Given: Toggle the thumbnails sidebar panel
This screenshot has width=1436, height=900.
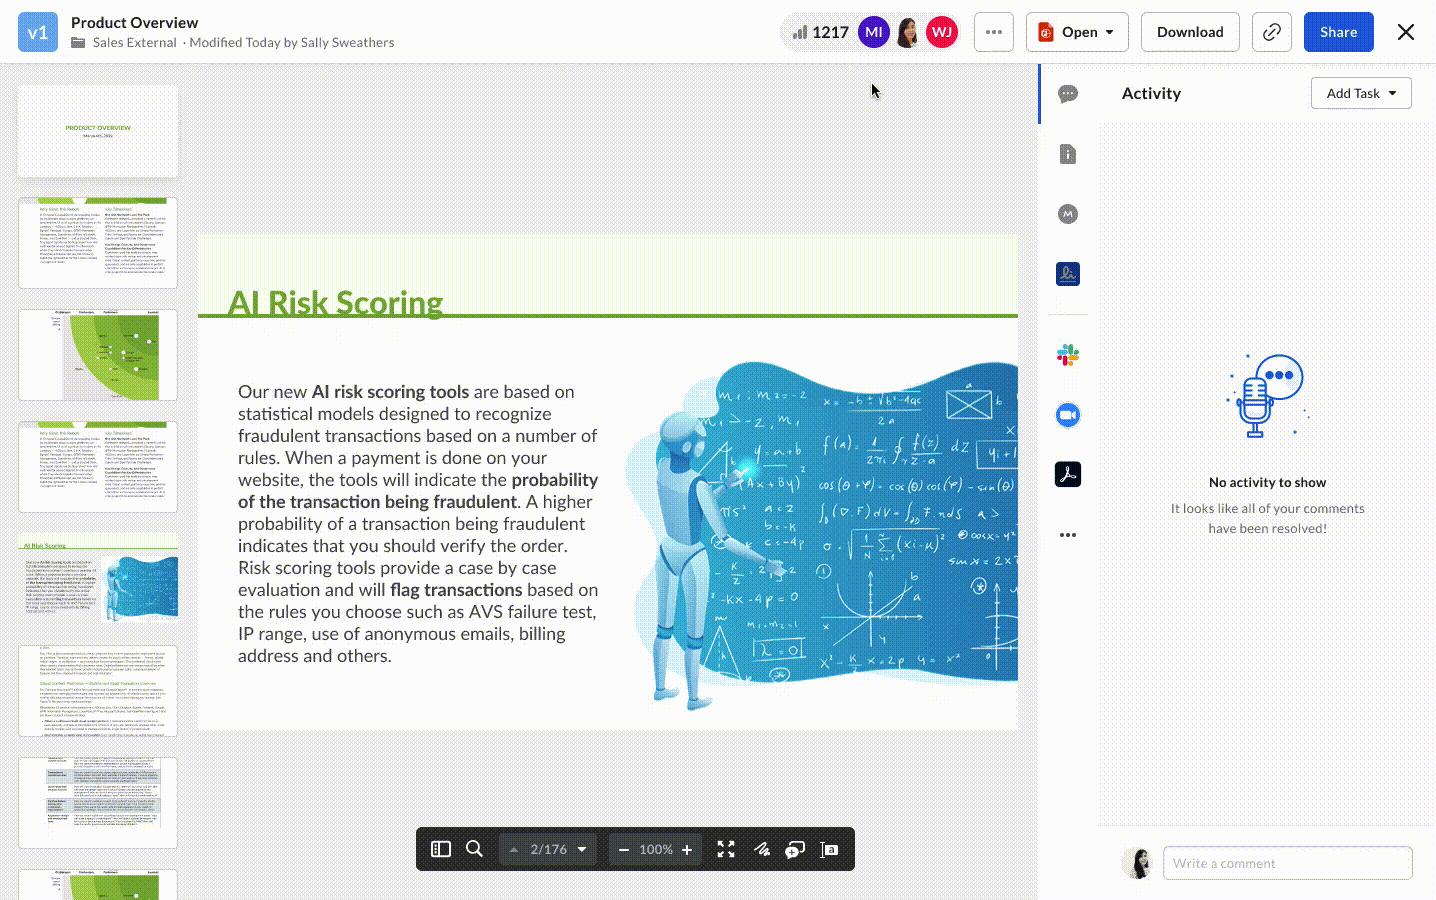Looking at the screenshot, I should (x=441, y=849).
